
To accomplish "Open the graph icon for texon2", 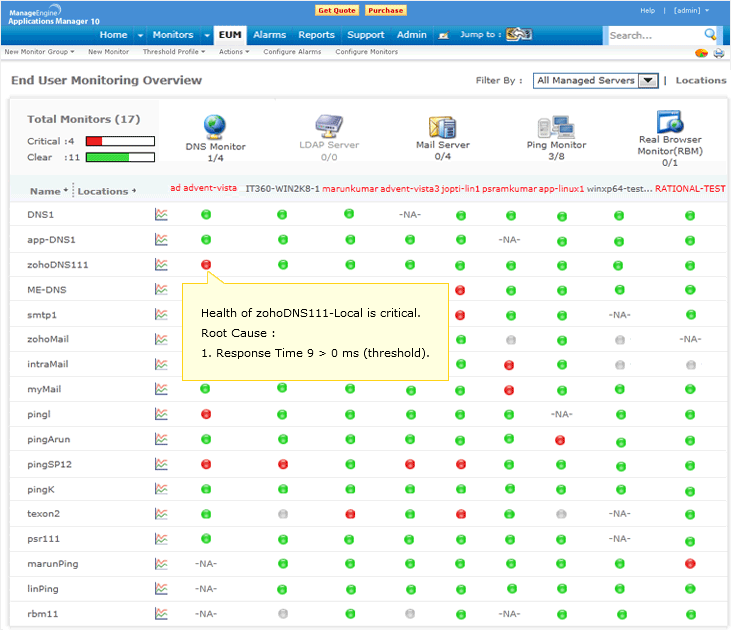I will (161, 514).
